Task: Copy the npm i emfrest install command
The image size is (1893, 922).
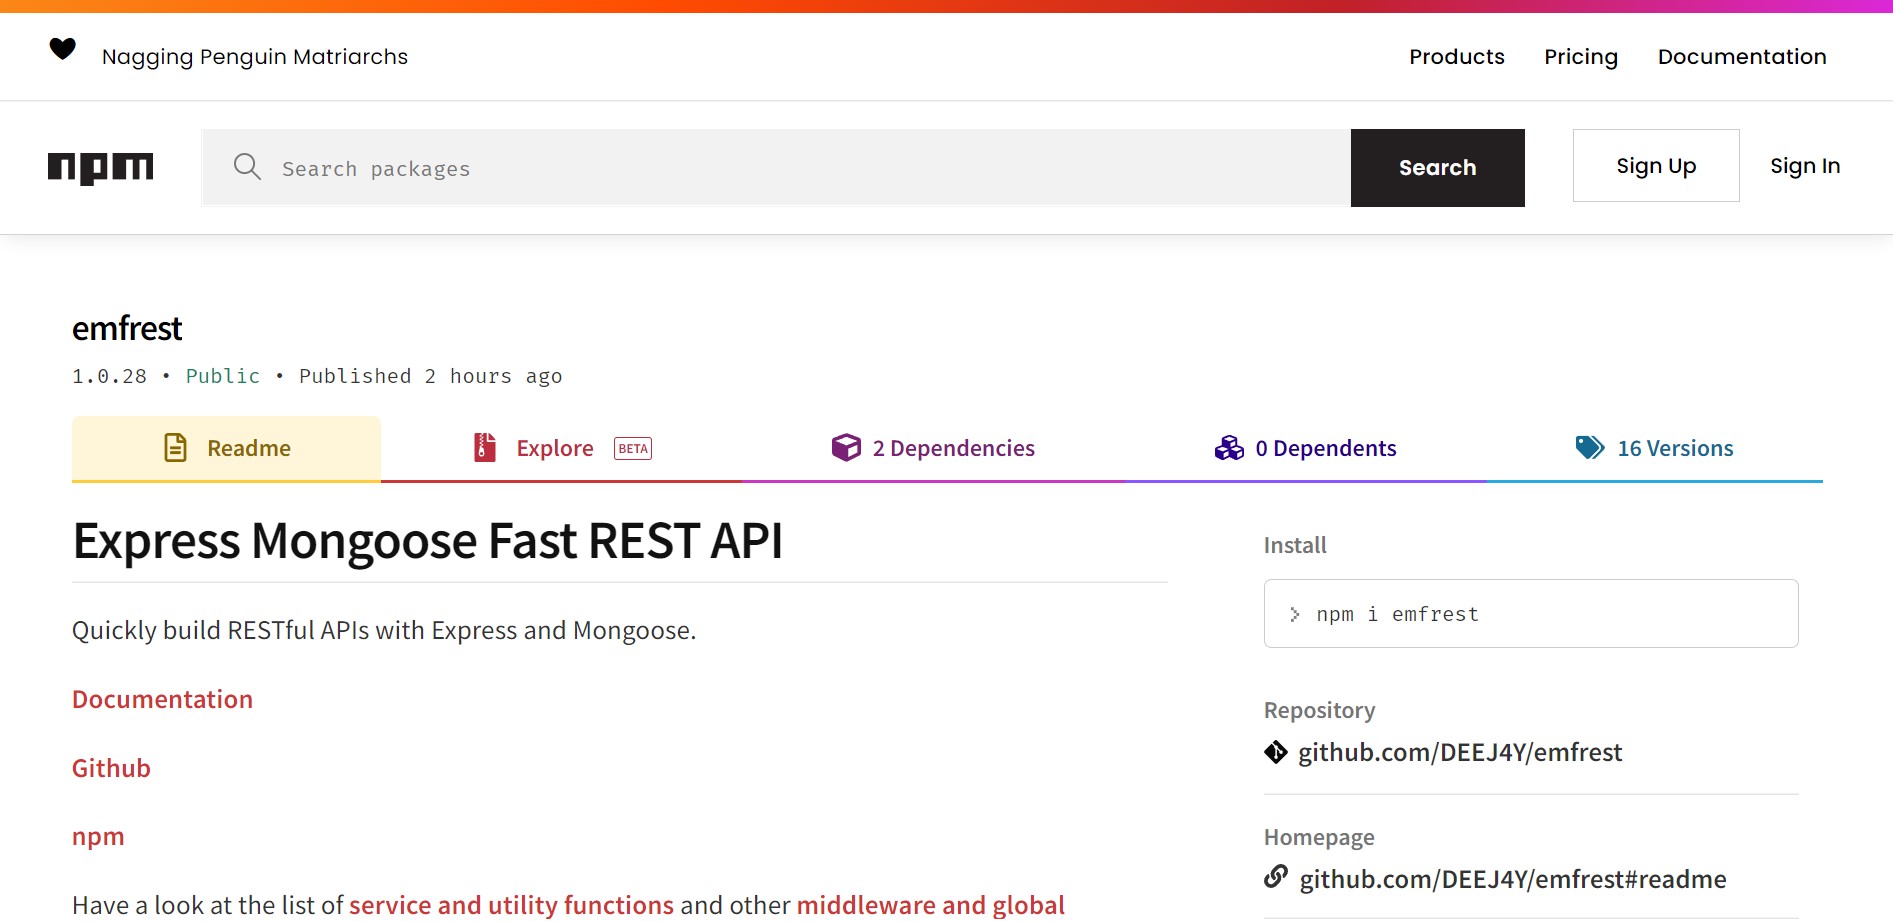Action: coord(1531,614)
